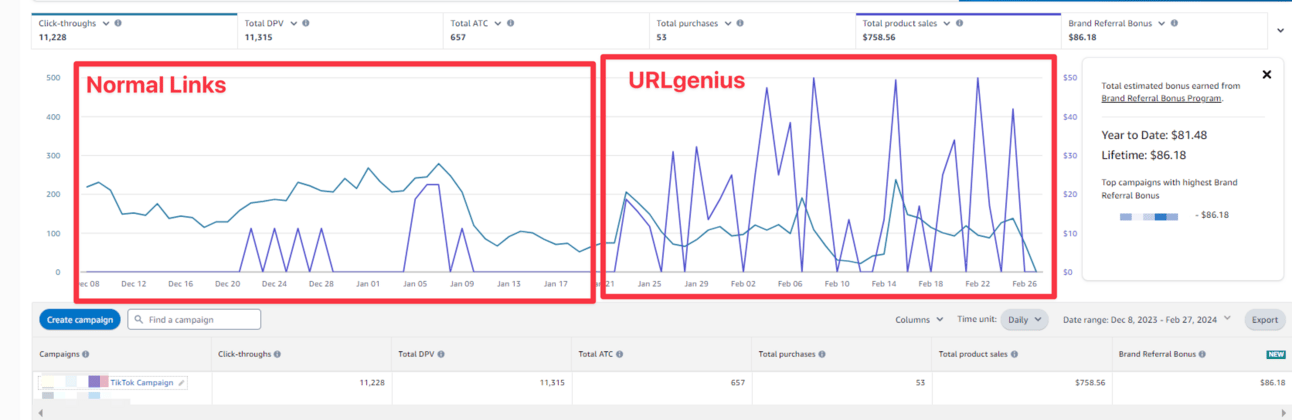1292x420 pixels.
Task: Click the Lifetime: $86.18 text
Action: coord(1143,156)
